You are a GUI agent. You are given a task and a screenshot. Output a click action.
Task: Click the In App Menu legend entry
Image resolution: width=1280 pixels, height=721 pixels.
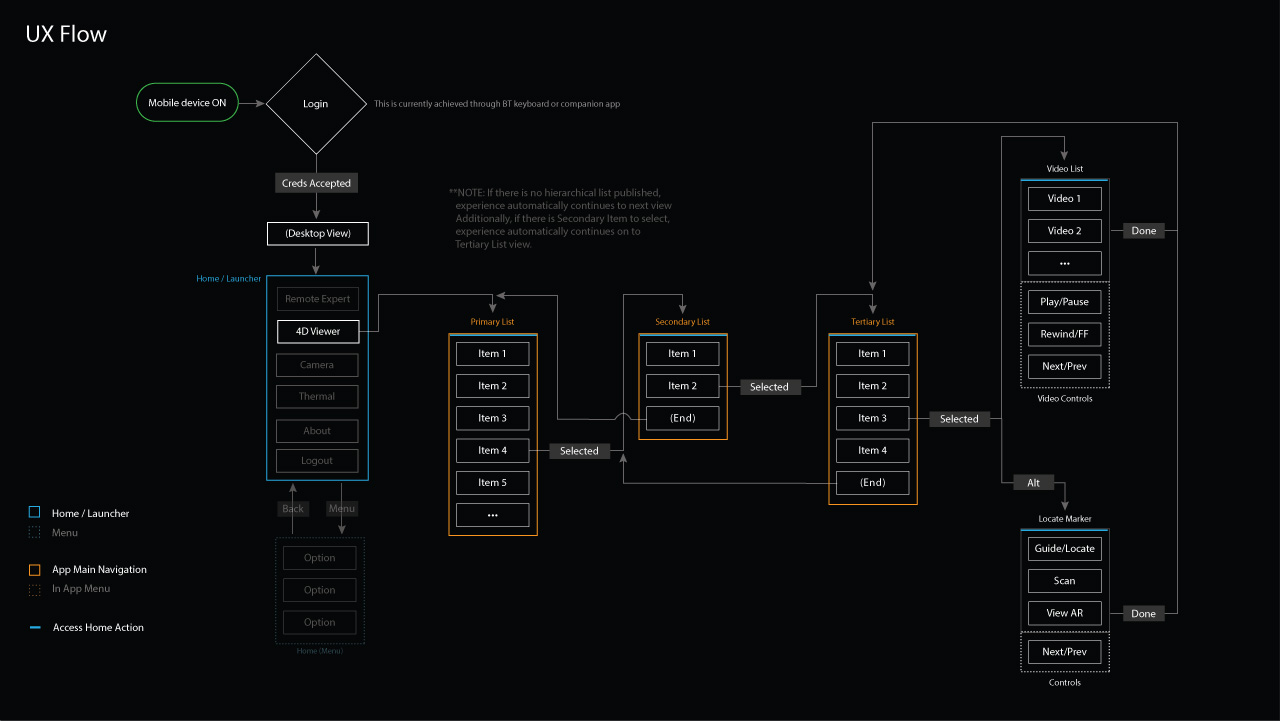point(81,589)
